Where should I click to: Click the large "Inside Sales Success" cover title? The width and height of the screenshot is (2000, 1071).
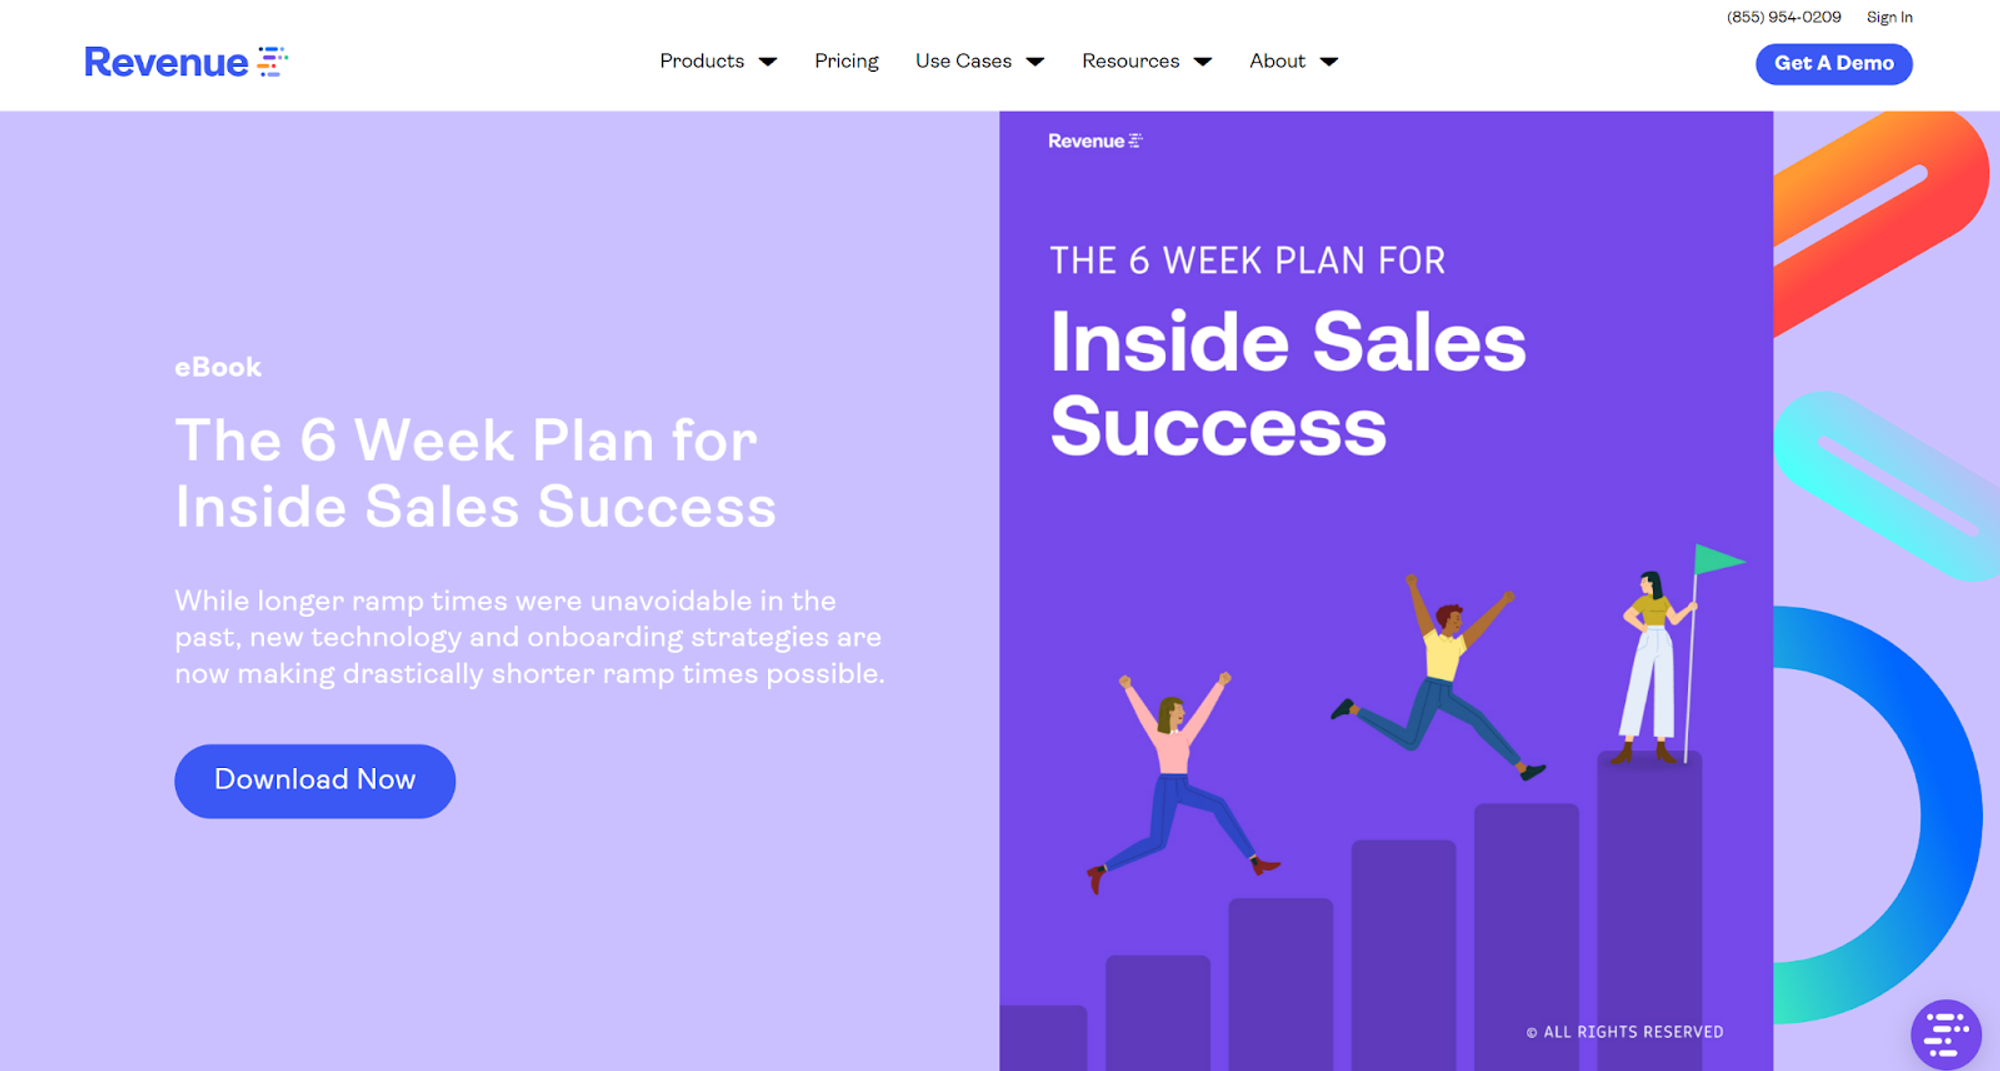pyautogui.click(x=1288, y=384)
